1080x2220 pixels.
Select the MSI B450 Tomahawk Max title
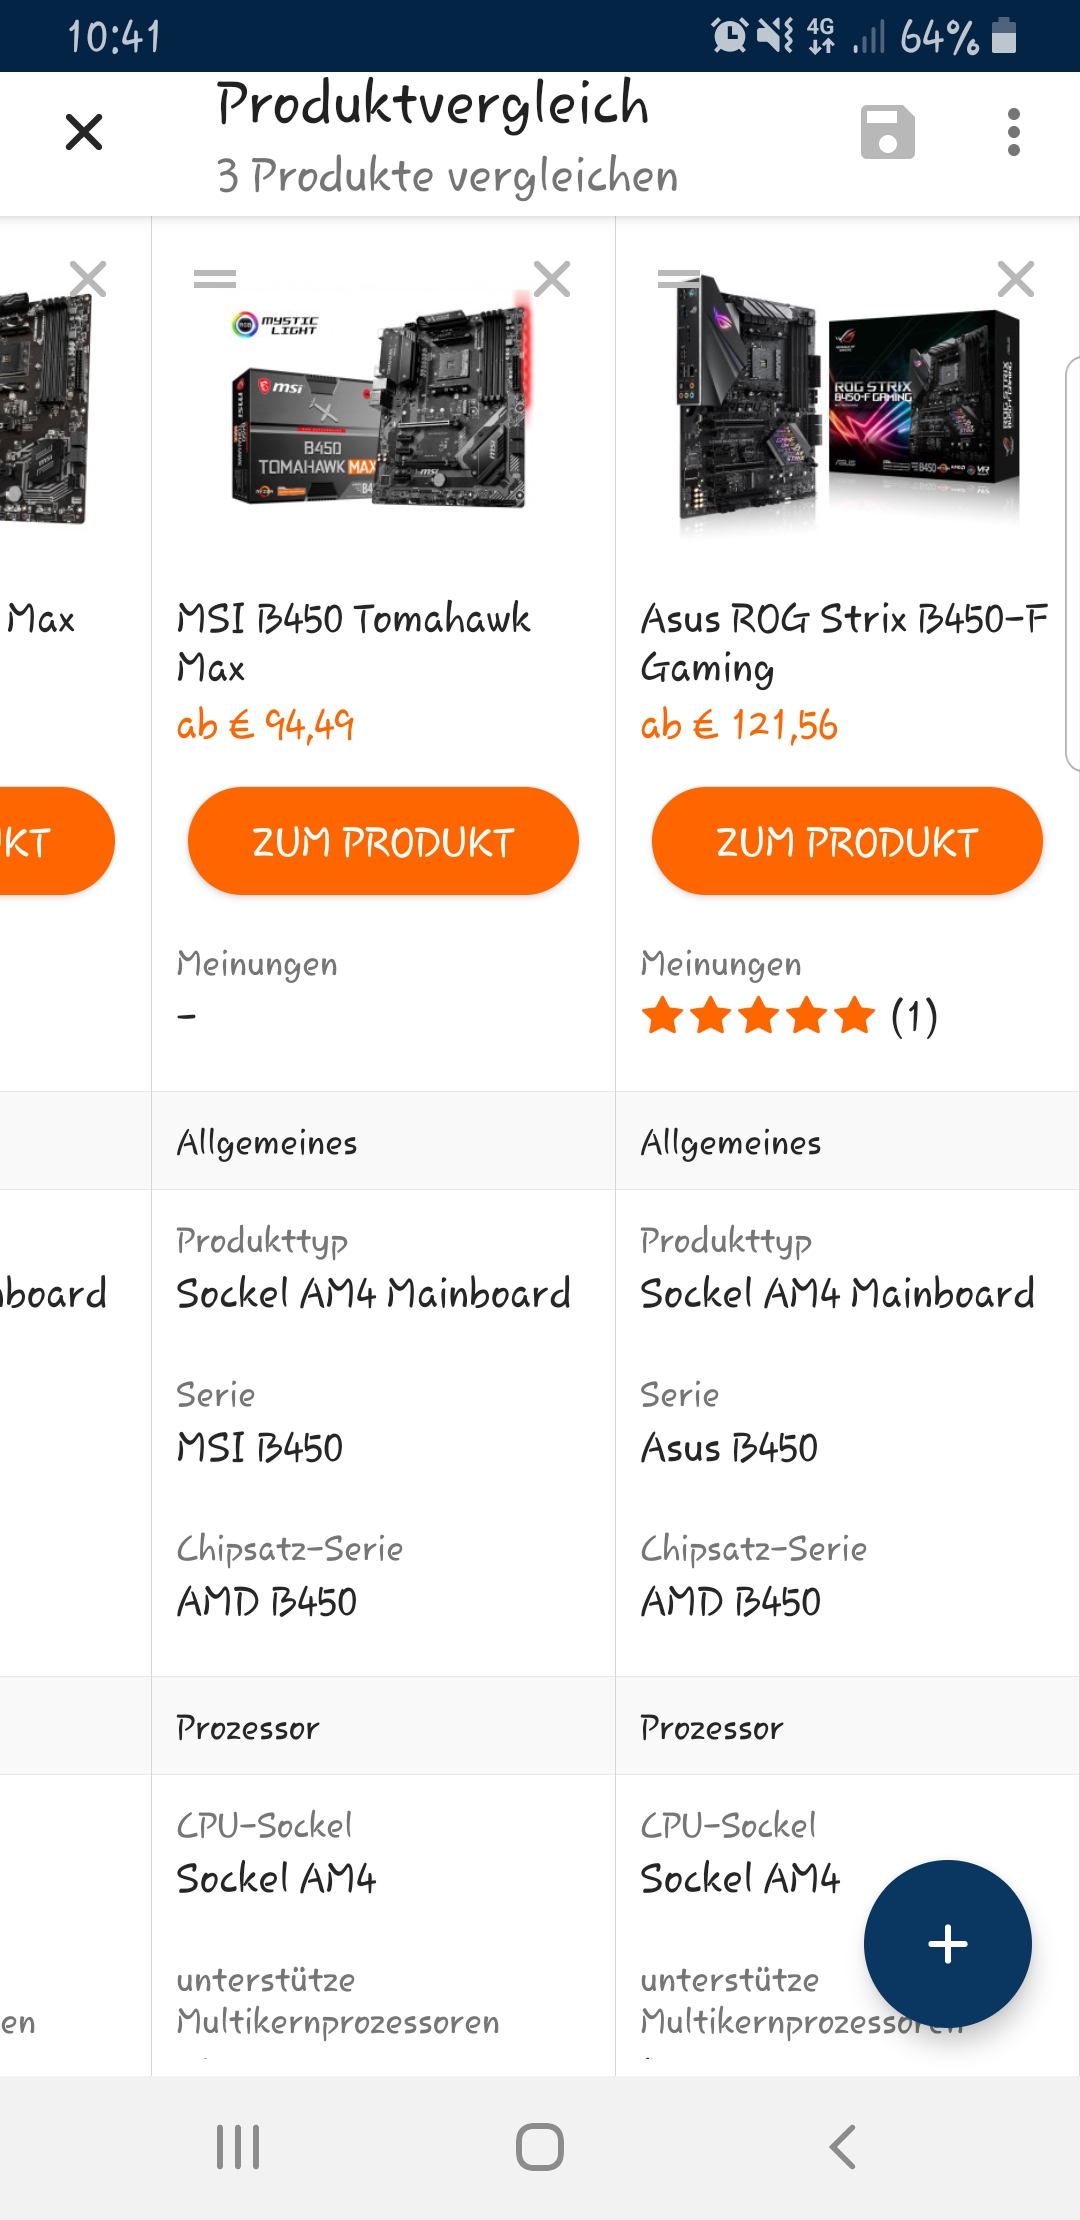point(353,642)
